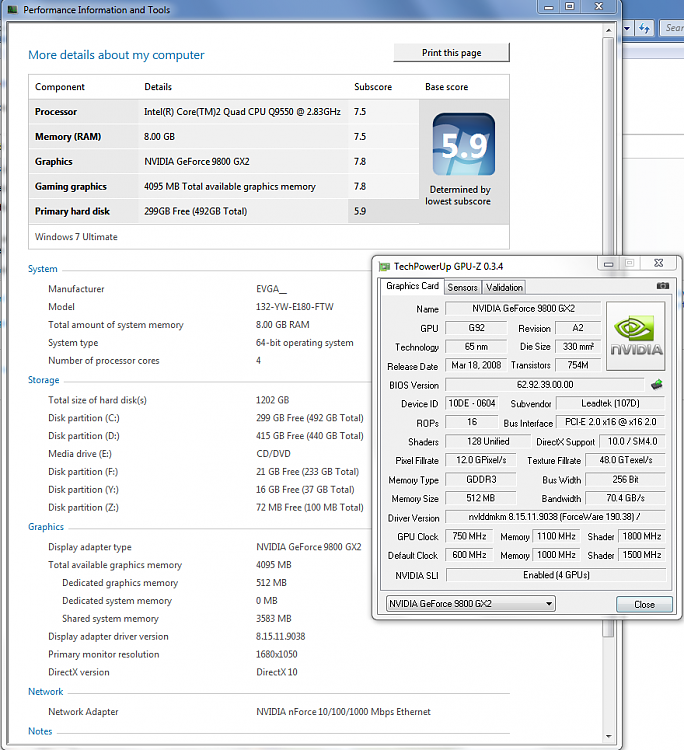Click the NVIDIA SLI Enabled (4 GPUs) field
684x750 pixels.
(556, 574)
